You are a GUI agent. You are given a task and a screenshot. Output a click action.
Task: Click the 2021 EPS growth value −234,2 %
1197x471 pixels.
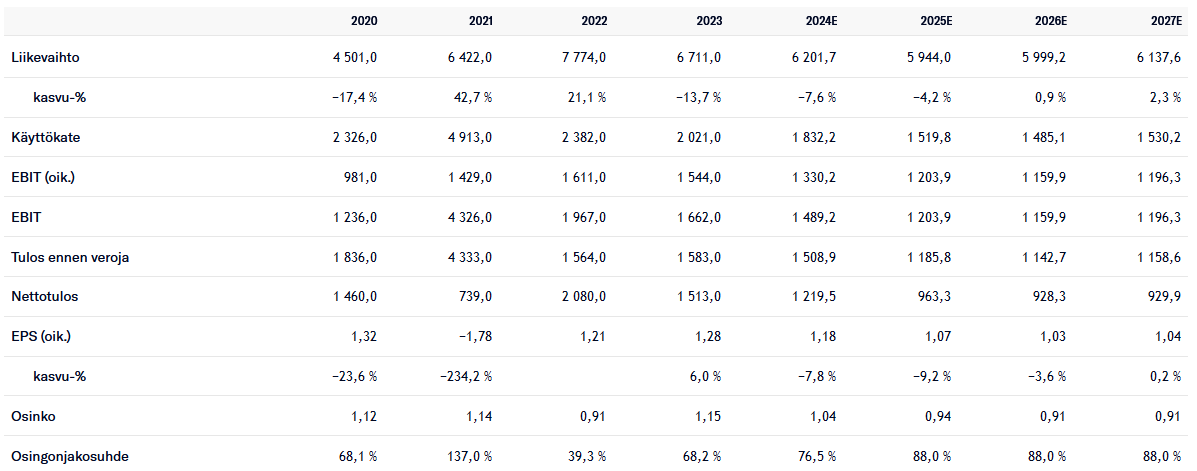(465, 376)
